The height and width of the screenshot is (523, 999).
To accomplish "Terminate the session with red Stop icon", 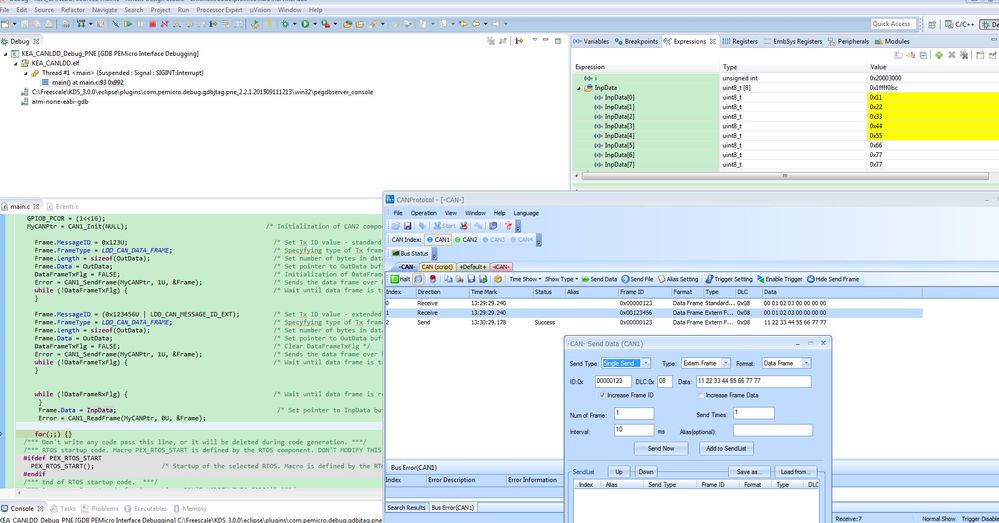I will [x=152, y=24].
